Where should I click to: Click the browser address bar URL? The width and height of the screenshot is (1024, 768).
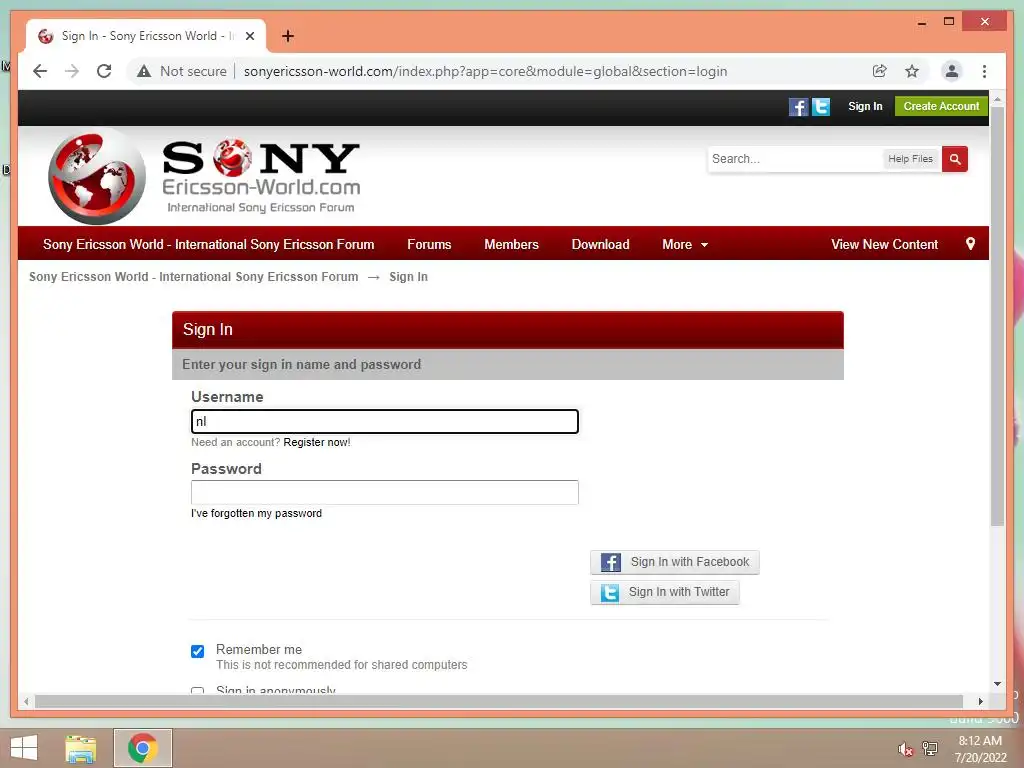[485, 71]
